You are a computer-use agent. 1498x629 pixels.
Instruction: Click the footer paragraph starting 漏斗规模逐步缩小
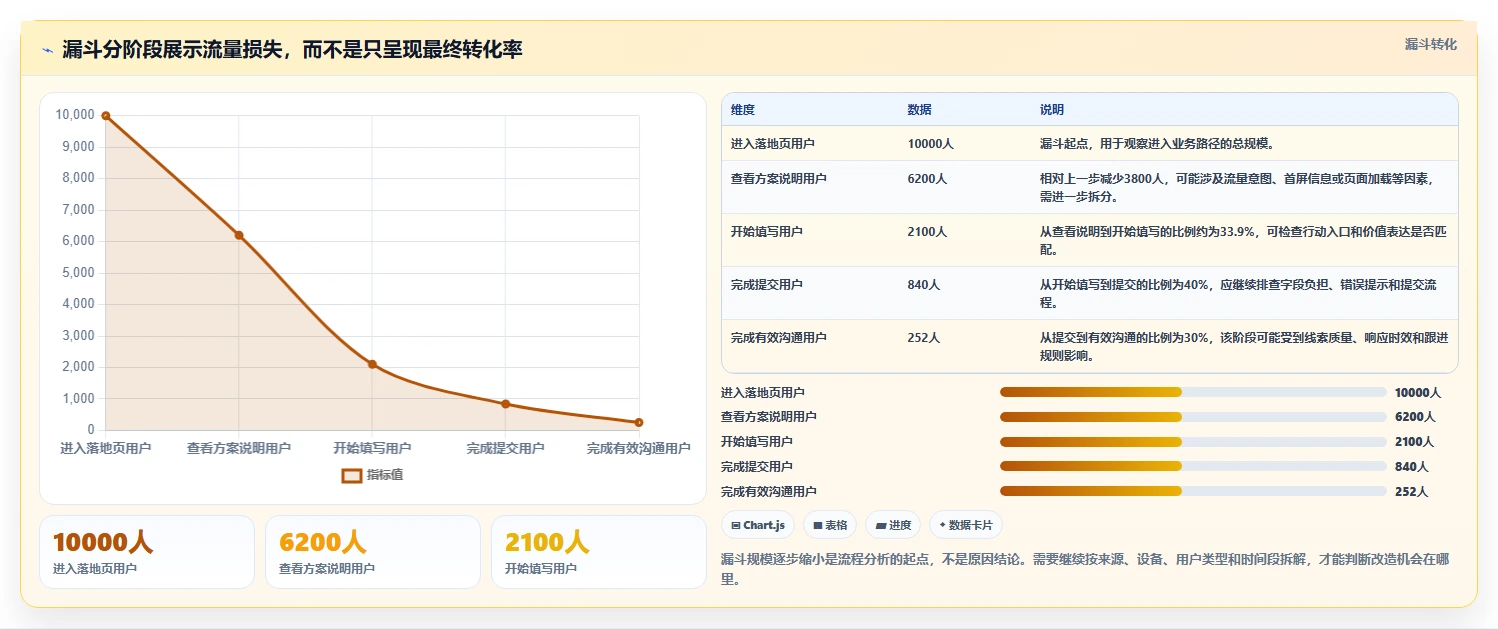click(1085, 569)
